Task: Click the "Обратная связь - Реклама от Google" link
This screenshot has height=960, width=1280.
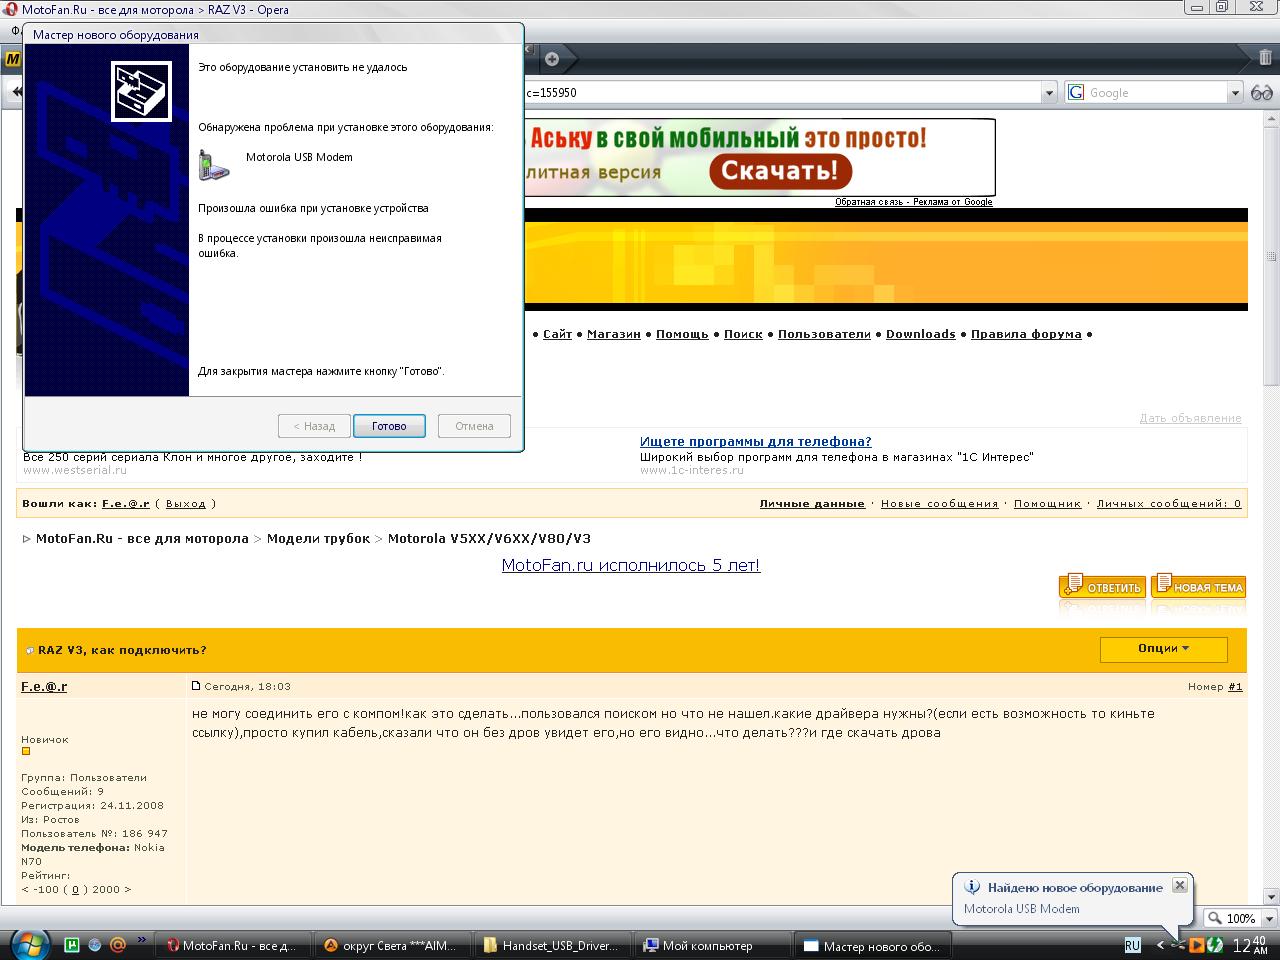Action: tap(914, 202)
